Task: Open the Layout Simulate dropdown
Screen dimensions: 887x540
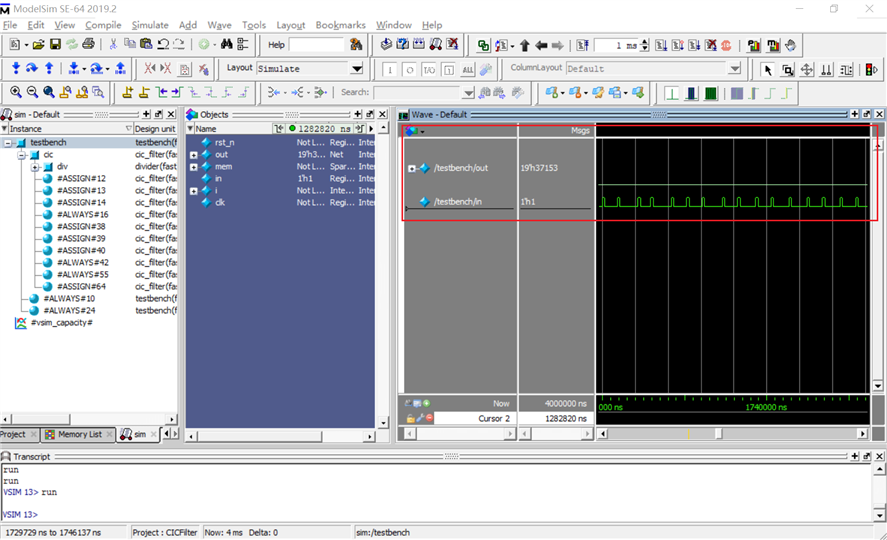Action: click(357, 68)
